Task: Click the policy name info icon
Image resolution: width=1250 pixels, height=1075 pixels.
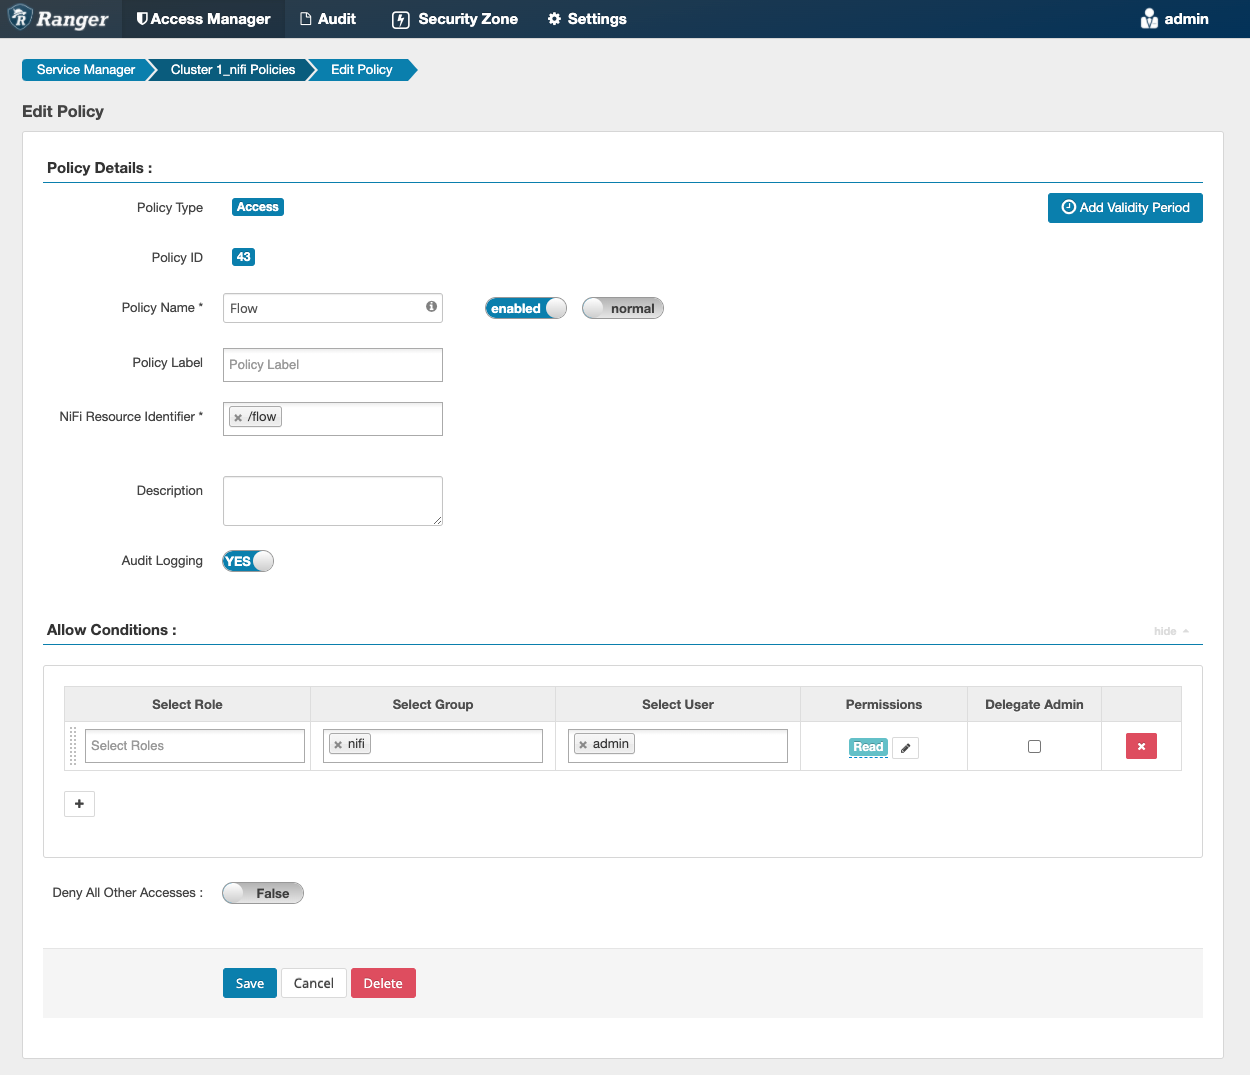Action: pos(431,307)
